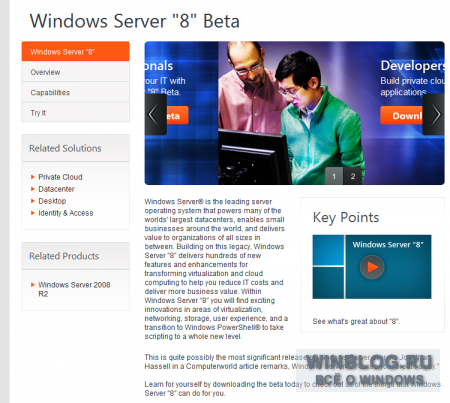Click the Related Solutions panel header

(76, 148)
